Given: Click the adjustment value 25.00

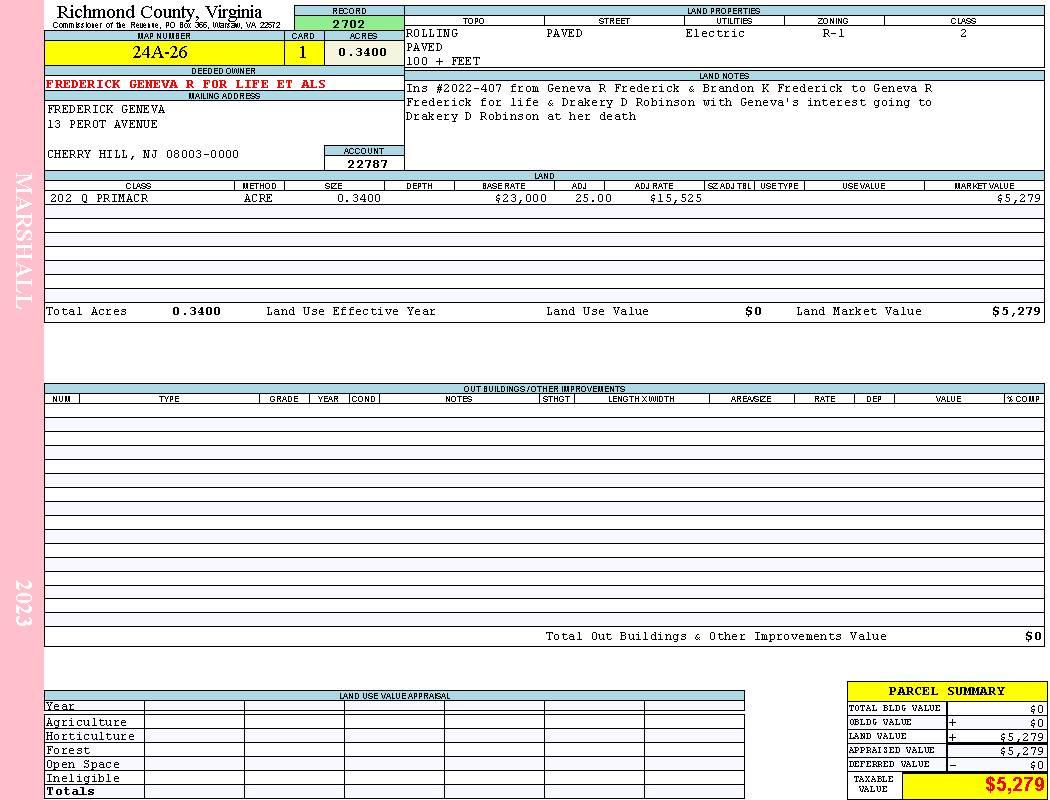Looking at the screenshot, I should 593,198.
